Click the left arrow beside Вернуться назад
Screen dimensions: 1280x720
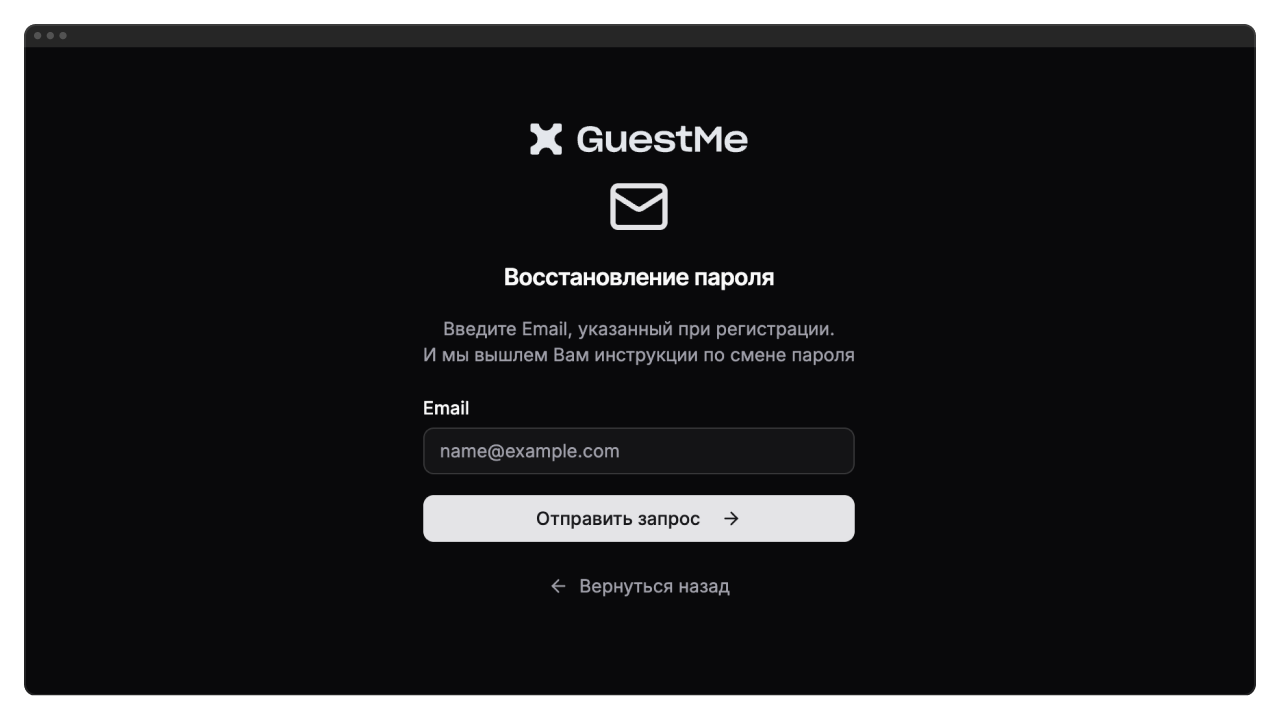coord(558,586)
